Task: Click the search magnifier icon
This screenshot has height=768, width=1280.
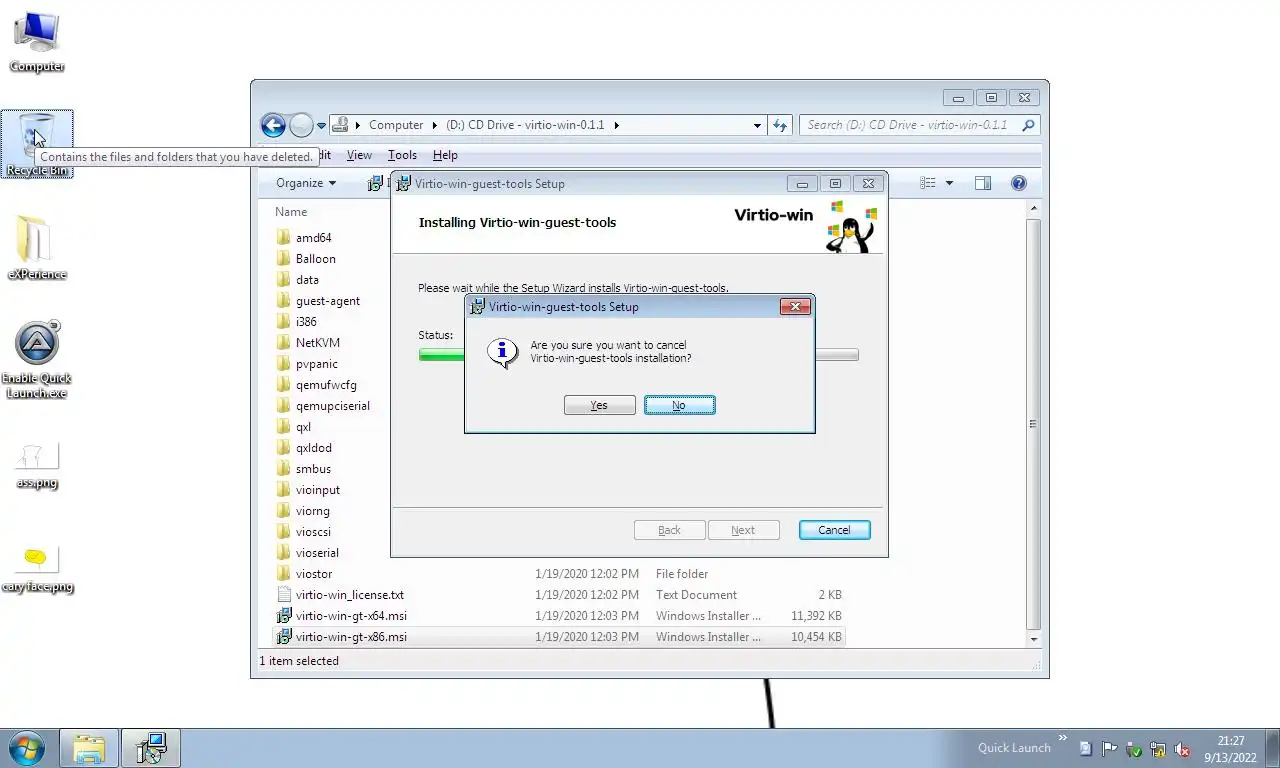Action: pyautogui.click(x=1029, y=125)
